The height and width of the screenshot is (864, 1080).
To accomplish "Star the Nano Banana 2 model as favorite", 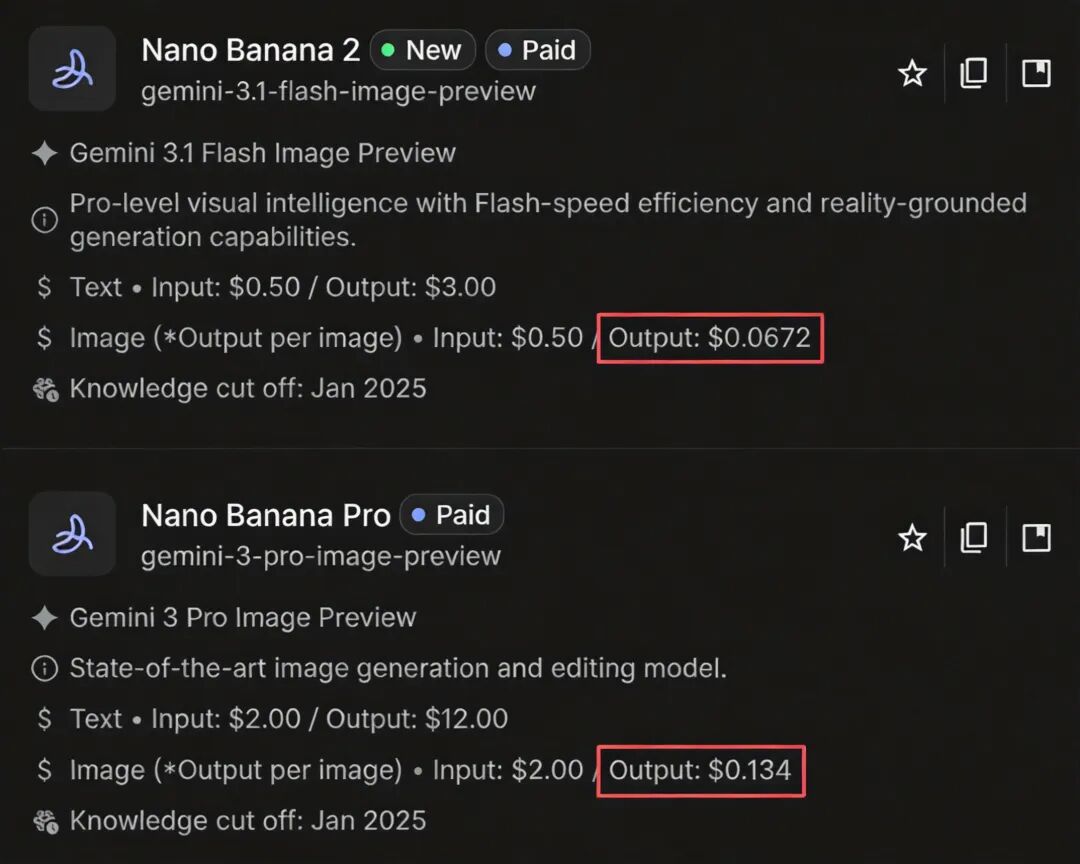I will 912,72.
